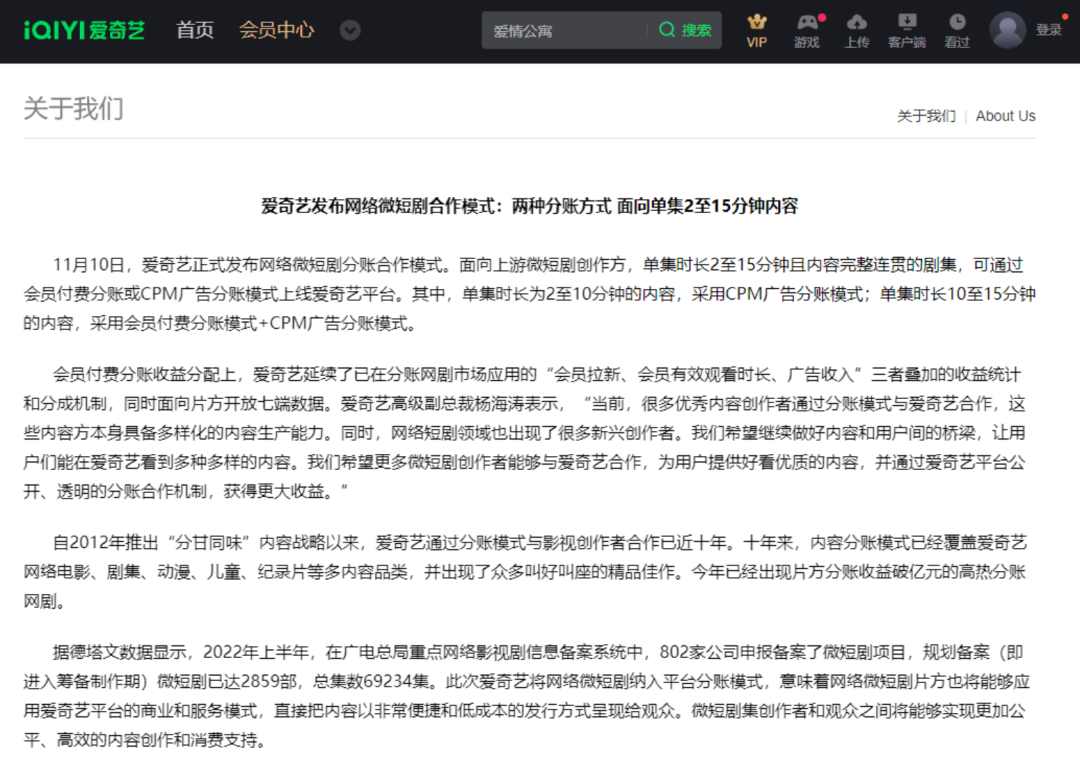Click the iQIYI logo in header
This screenshot has width=1080, height=775.
[84, 30]
